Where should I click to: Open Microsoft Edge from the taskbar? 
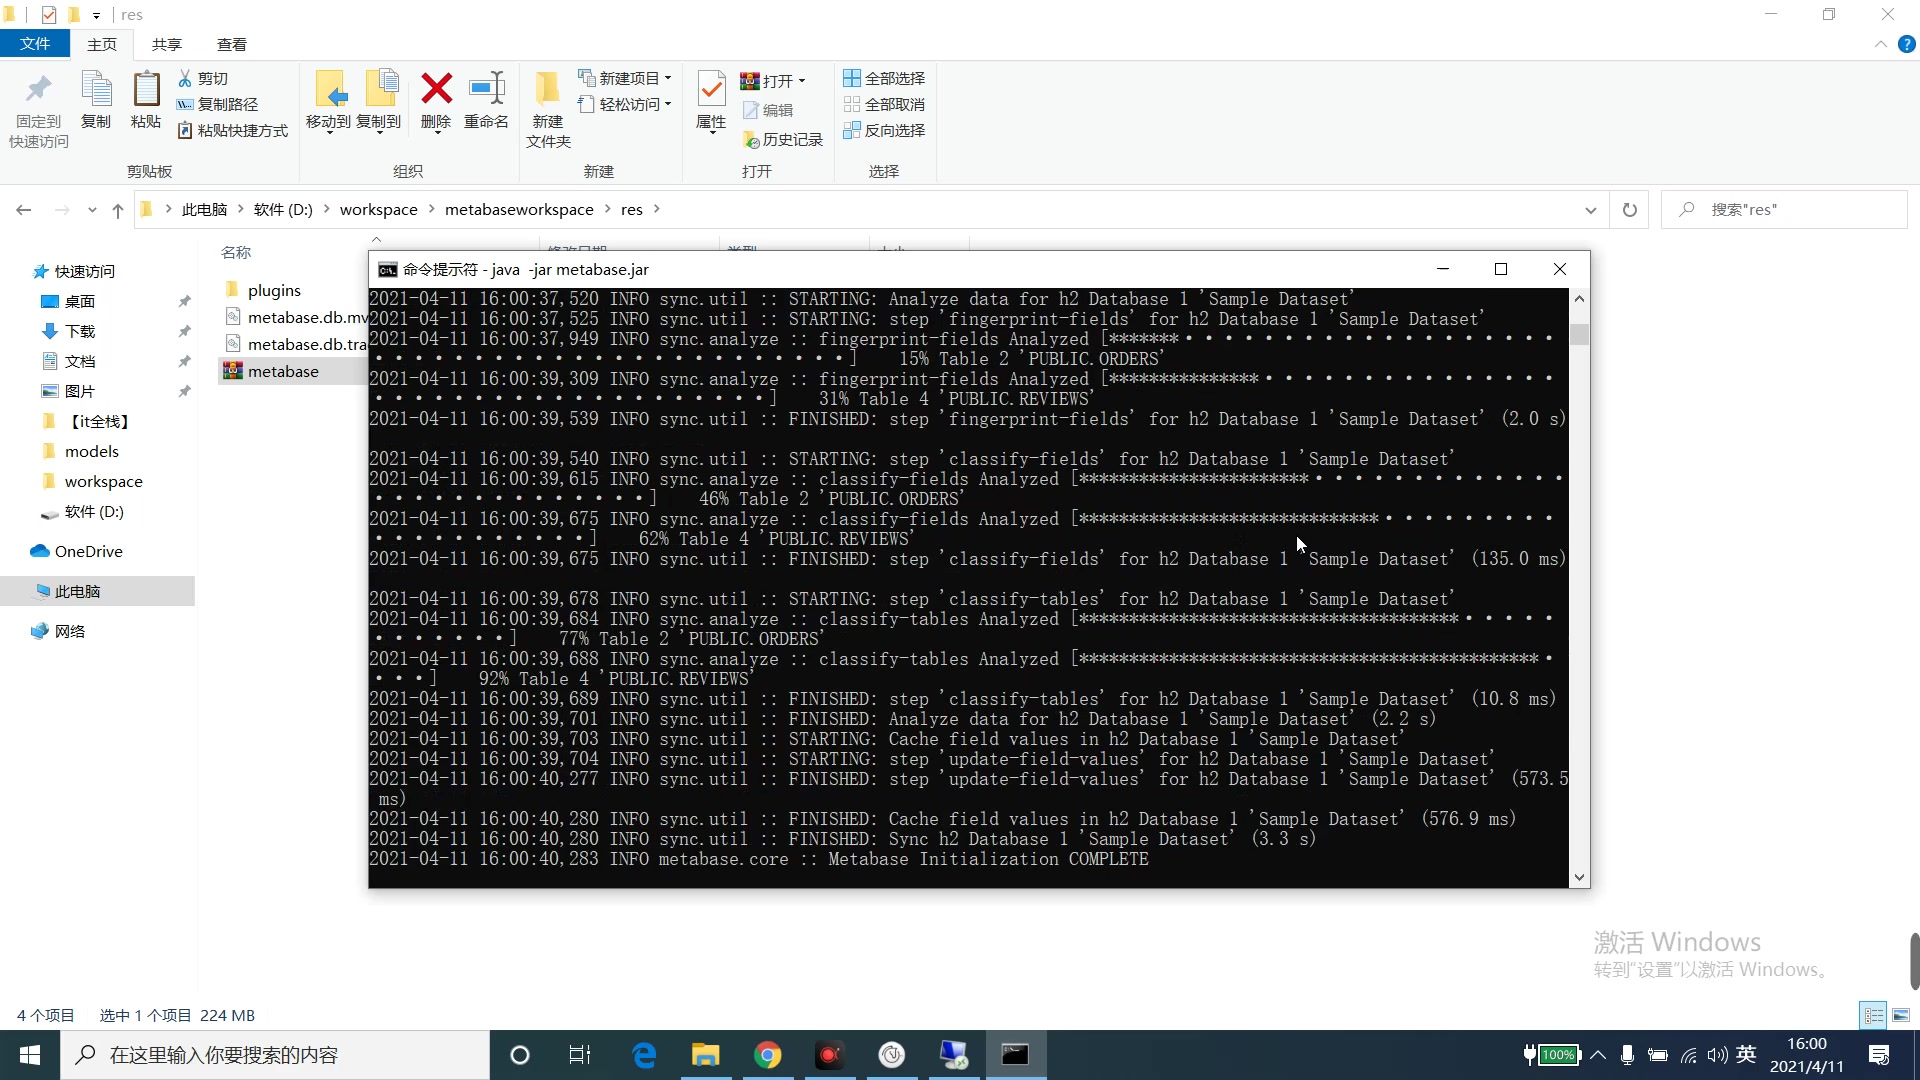pyautogui.click(x=644, y=1055)
